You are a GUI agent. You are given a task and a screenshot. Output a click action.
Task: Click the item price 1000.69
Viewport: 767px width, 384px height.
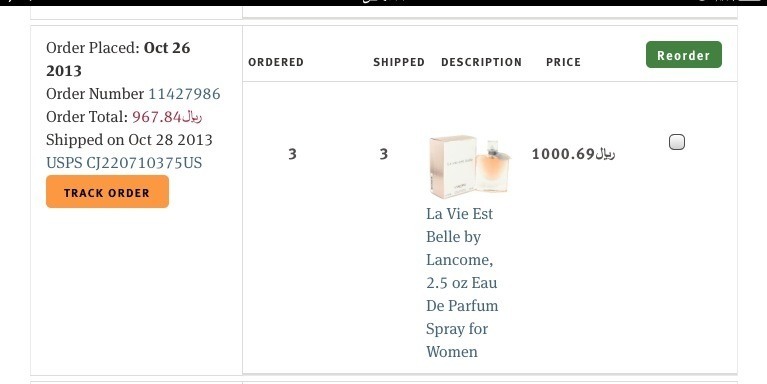point(573,154)
